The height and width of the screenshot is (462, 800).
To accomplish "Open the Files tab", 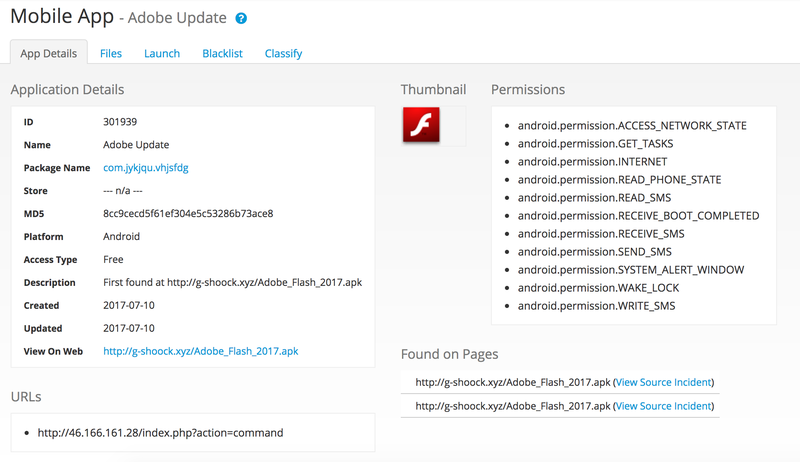I will pos(111,54).
